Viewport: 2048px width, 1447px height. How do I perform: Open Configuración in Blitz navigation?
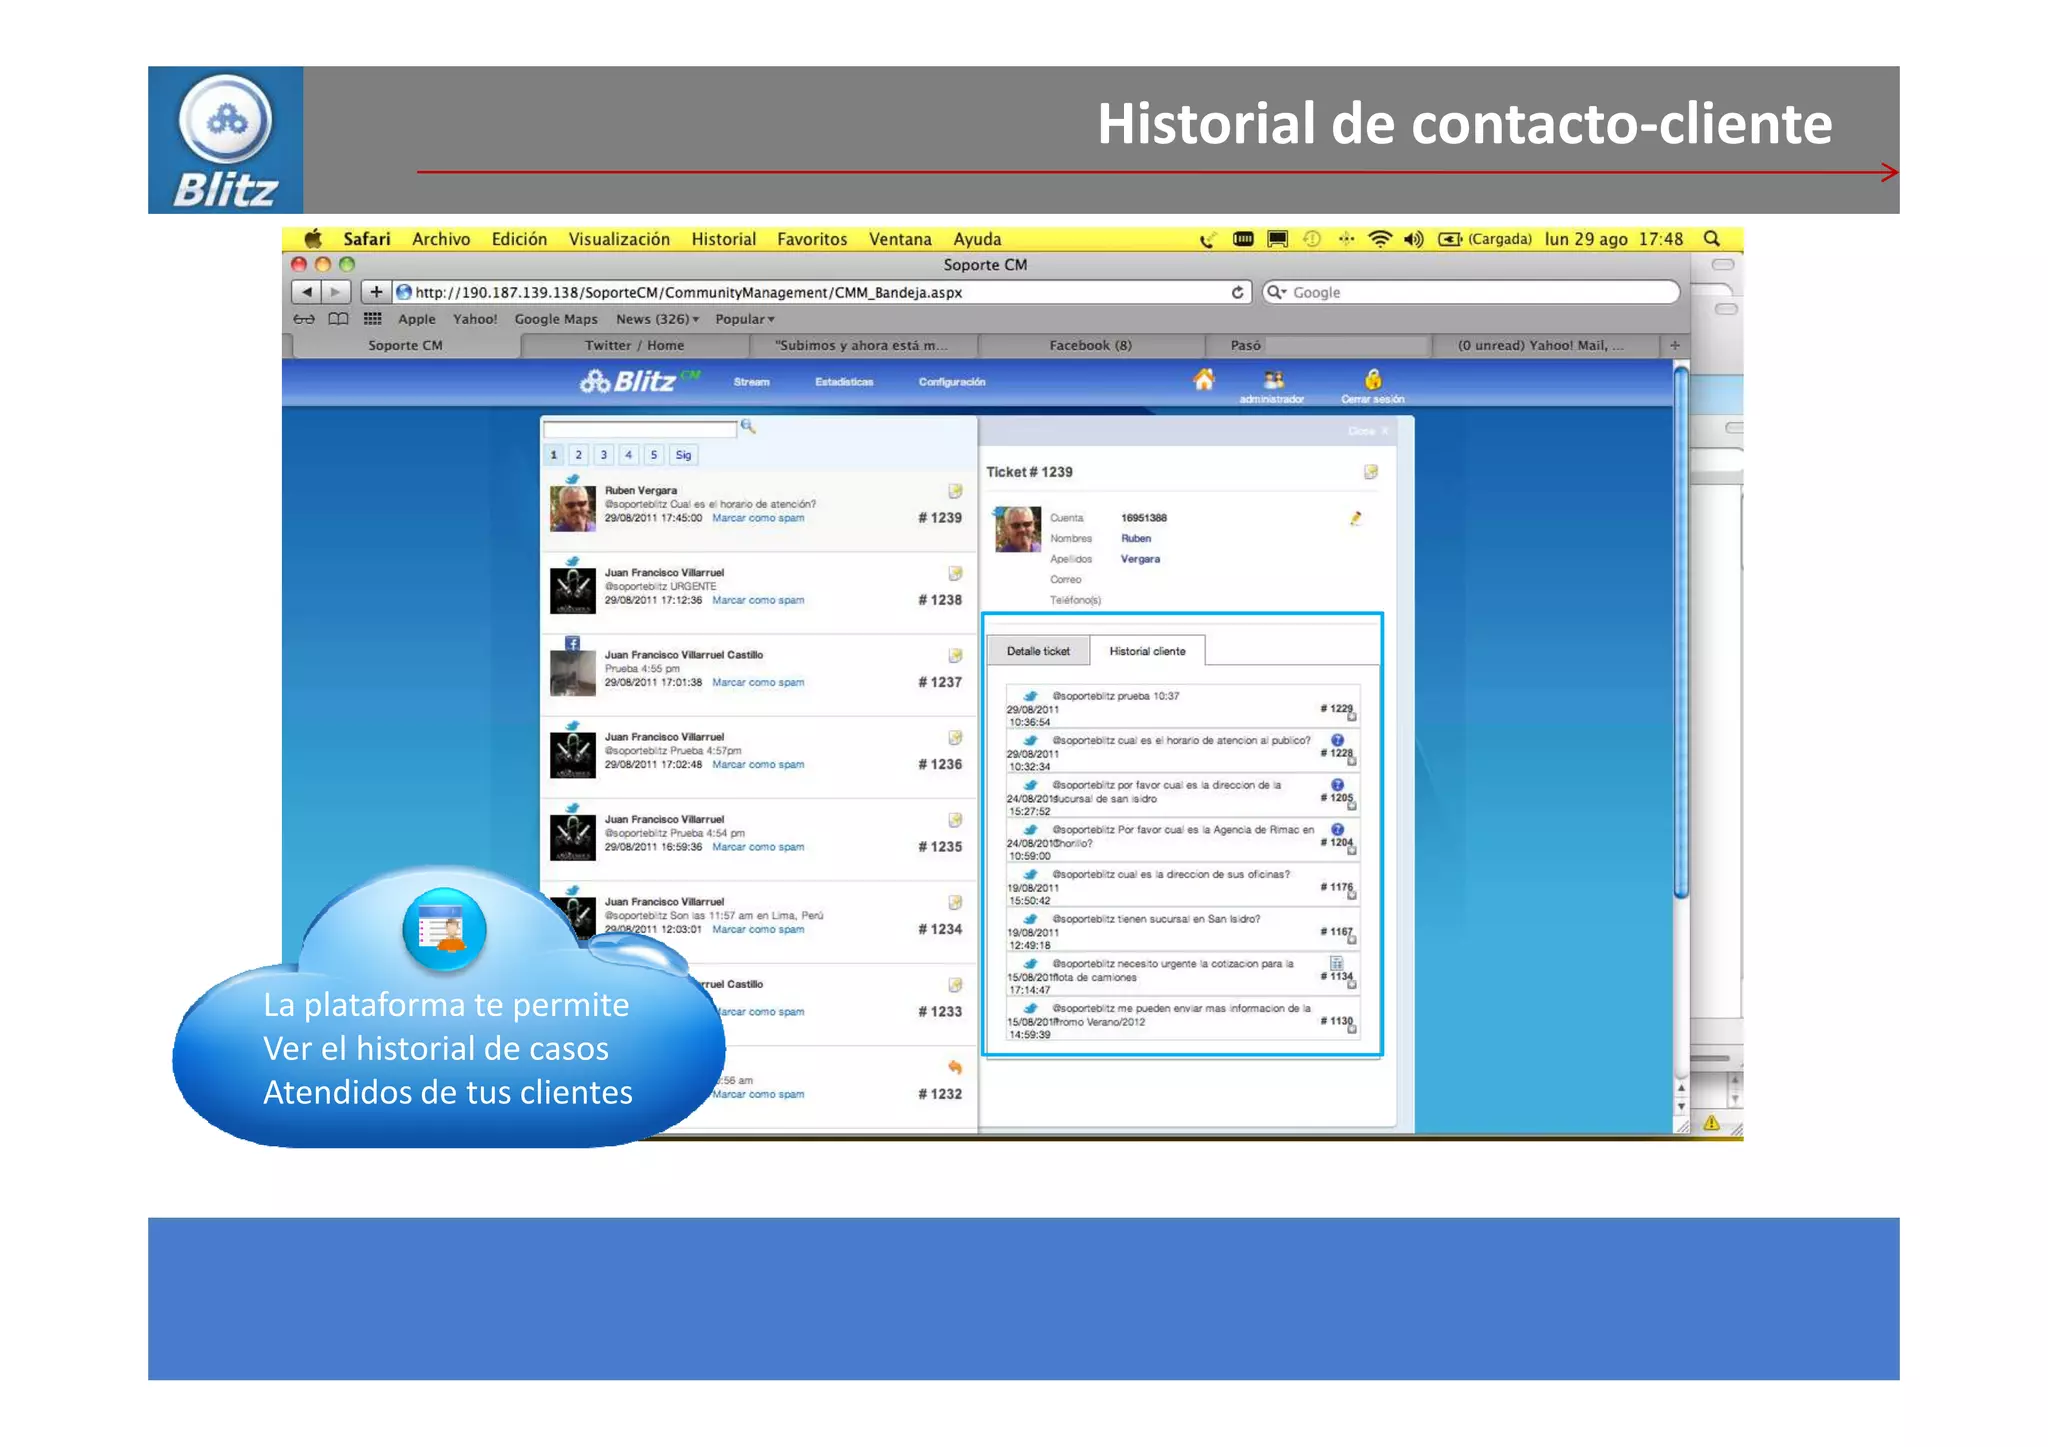[x=952, y=382]
